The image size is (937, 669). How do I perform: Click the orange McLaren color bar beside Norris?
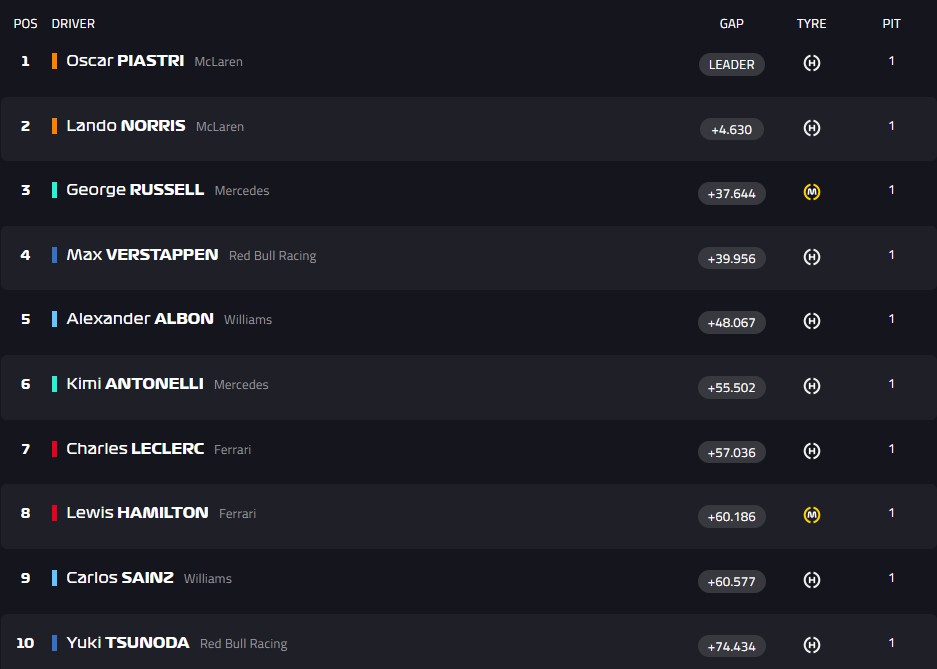pos(54,126)
